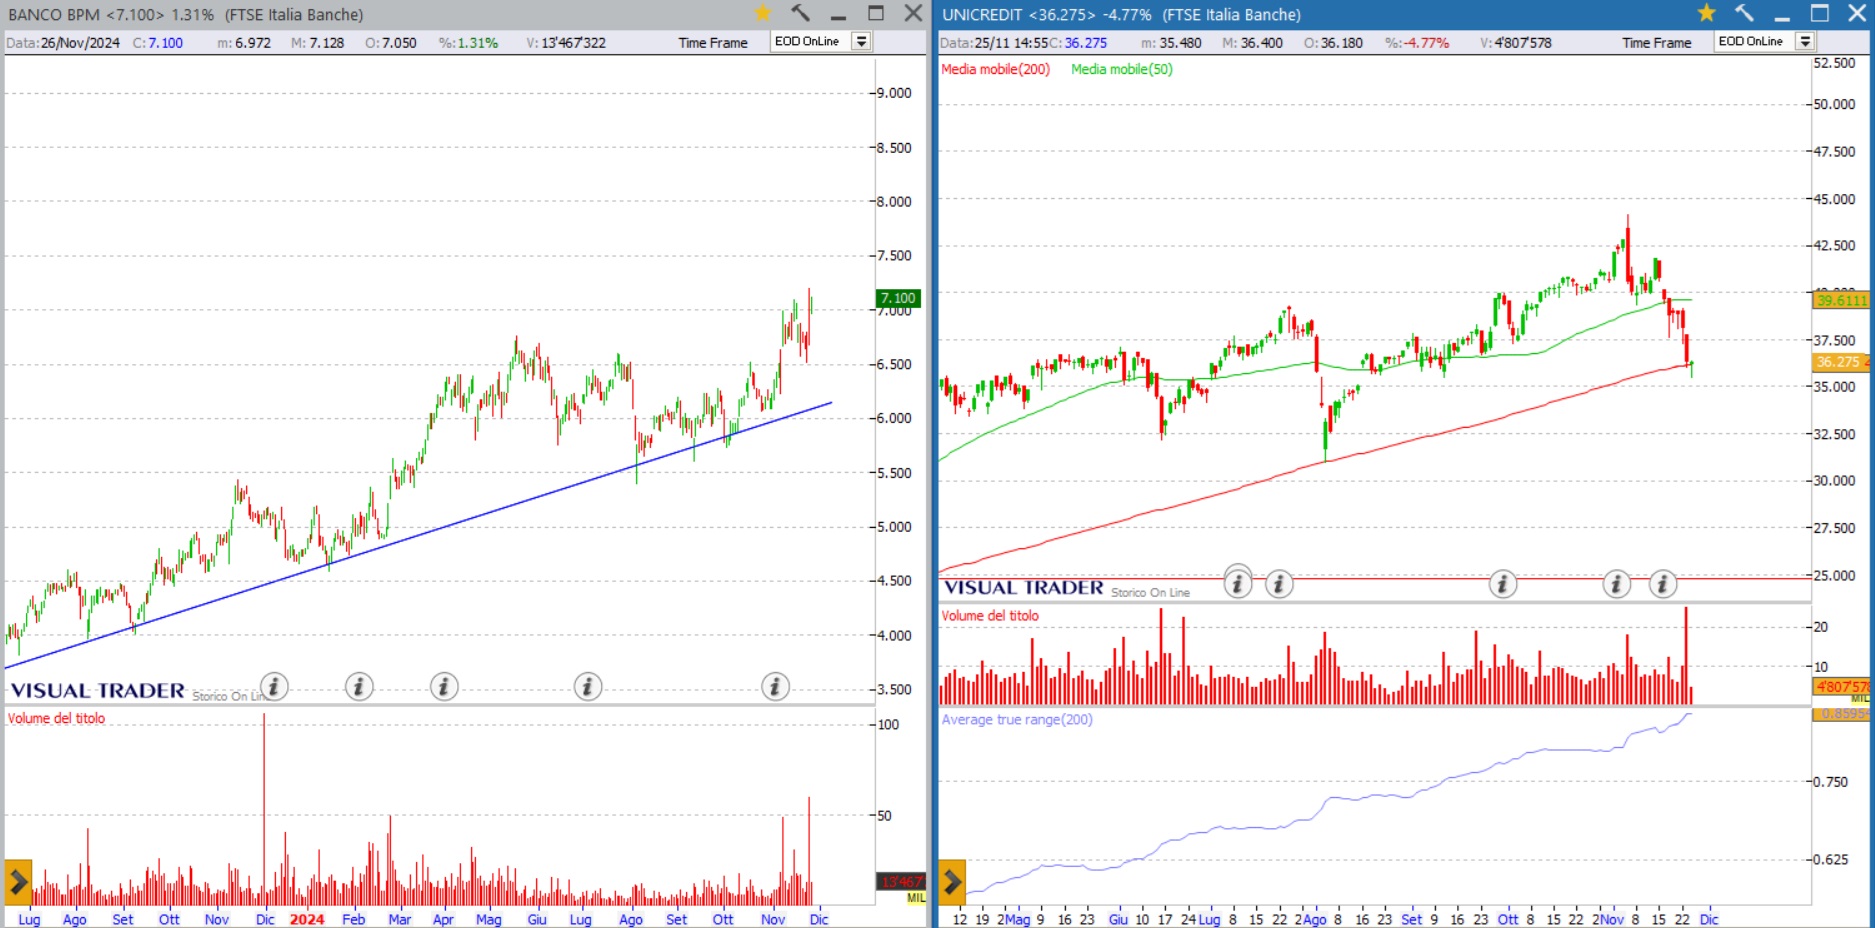Screen dimensions: 1875x928
Task: Click yellow arrow button in BANCO BPM window
Action: click(18, 882)
